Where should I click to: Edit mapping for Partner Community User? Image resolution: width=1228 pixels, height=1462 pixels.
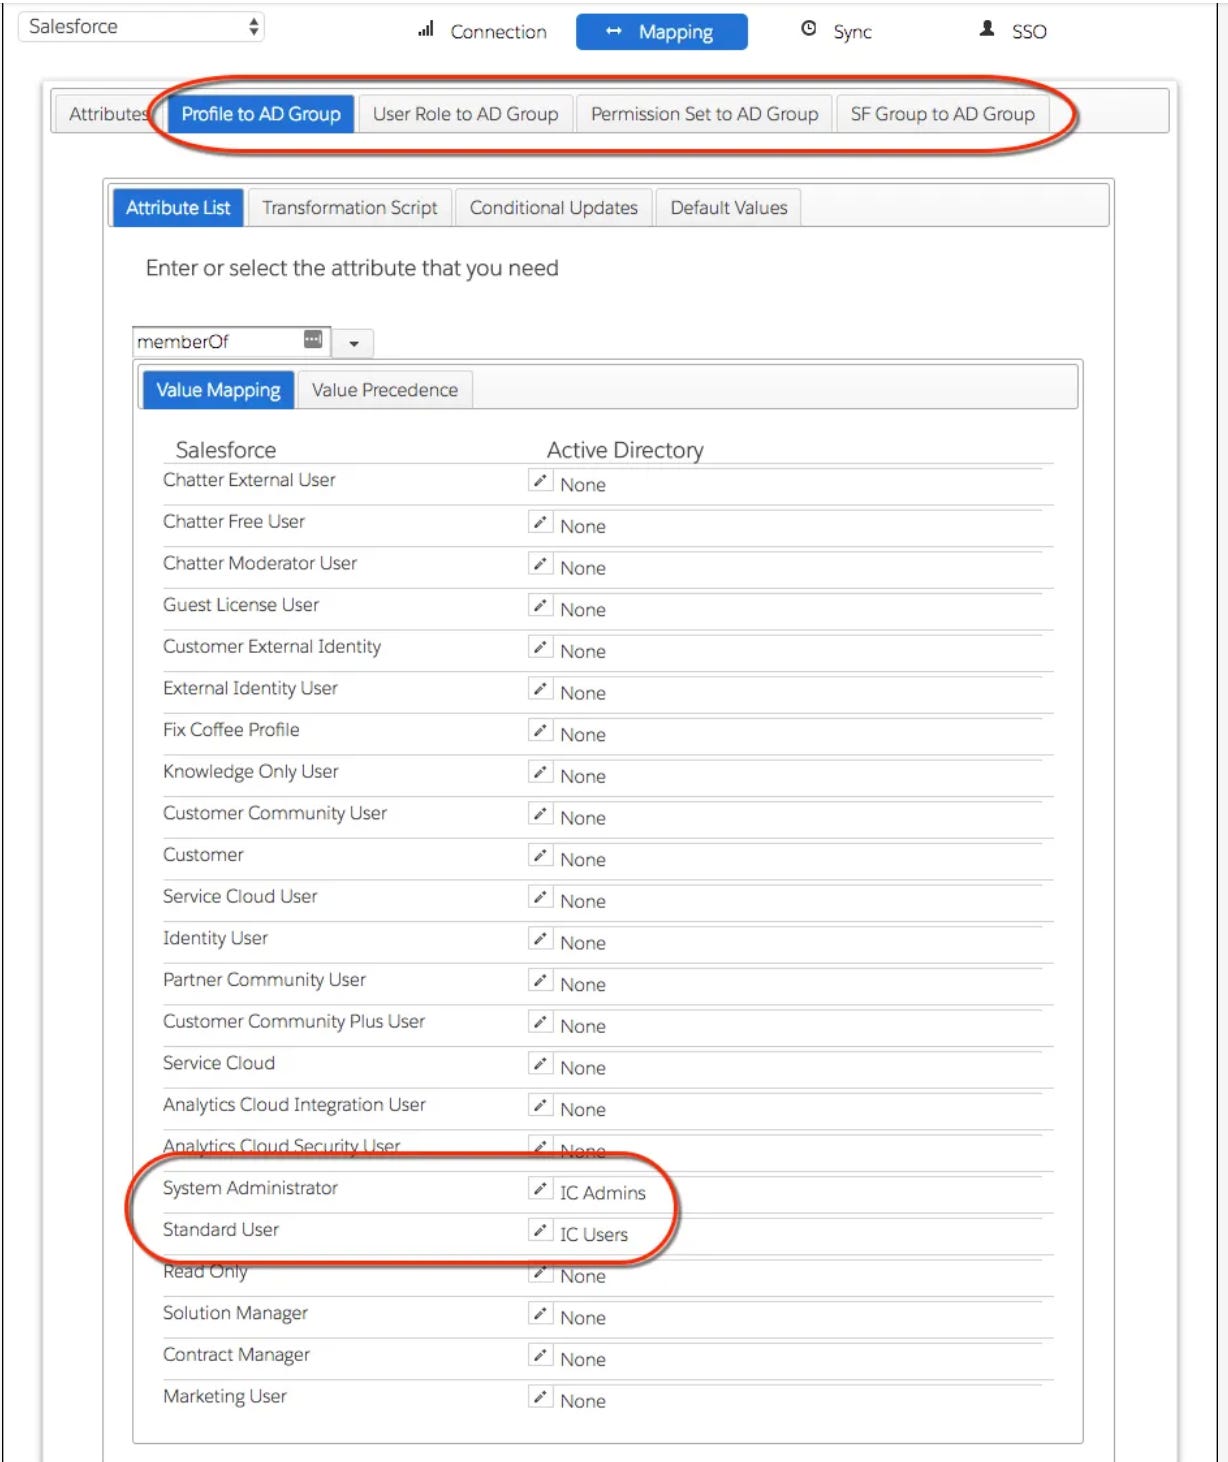tap(540, 981)
